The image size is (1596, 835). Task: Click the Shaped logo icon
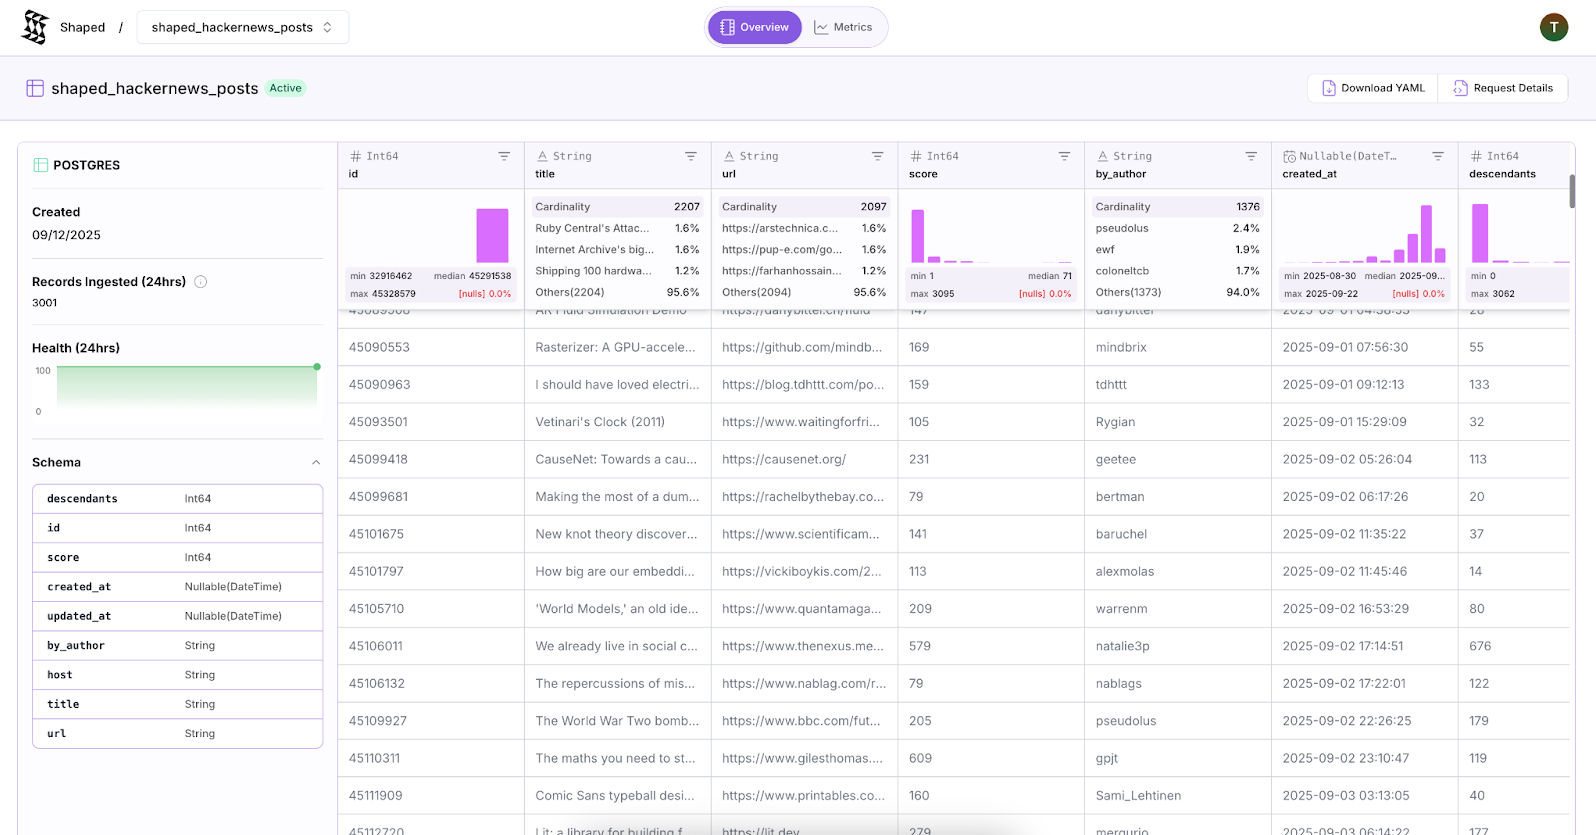pyautogui.click(x=35, y=27)
